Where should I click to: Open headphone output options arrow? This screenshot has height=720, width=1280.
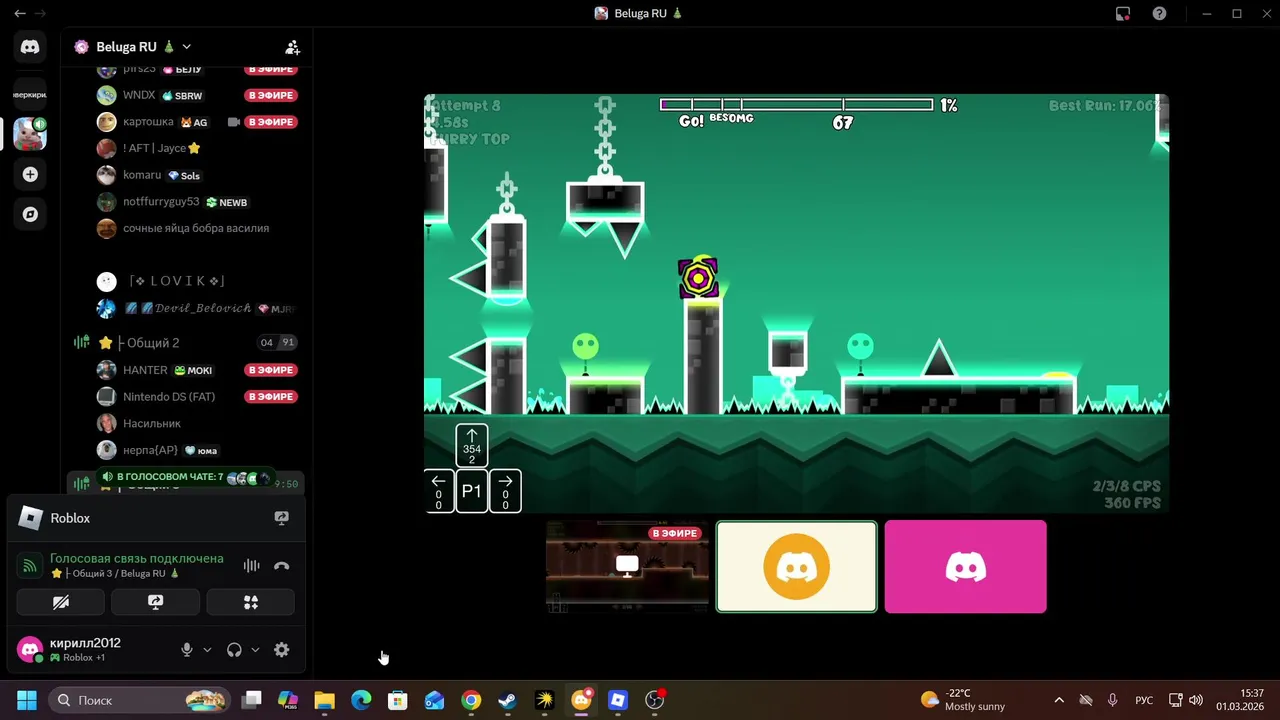(x=255, y=650)
